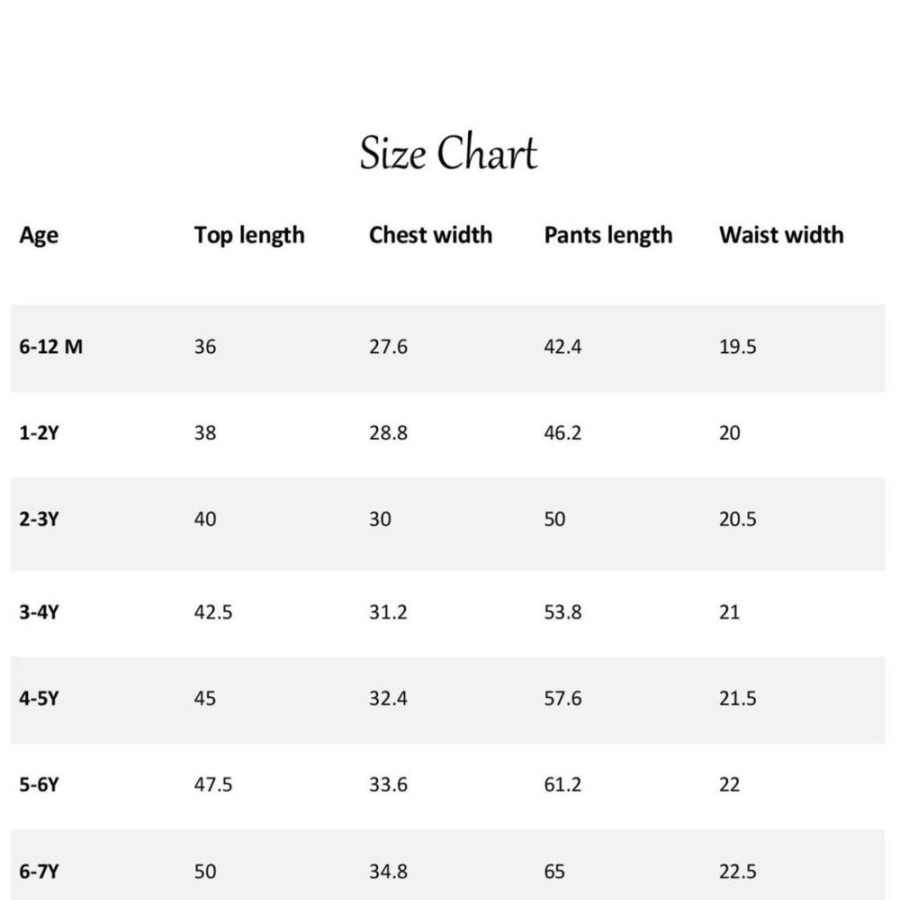900x900 pixels.
Task: Select the 27.6 chest width value
Action: [x=388, y=347]
